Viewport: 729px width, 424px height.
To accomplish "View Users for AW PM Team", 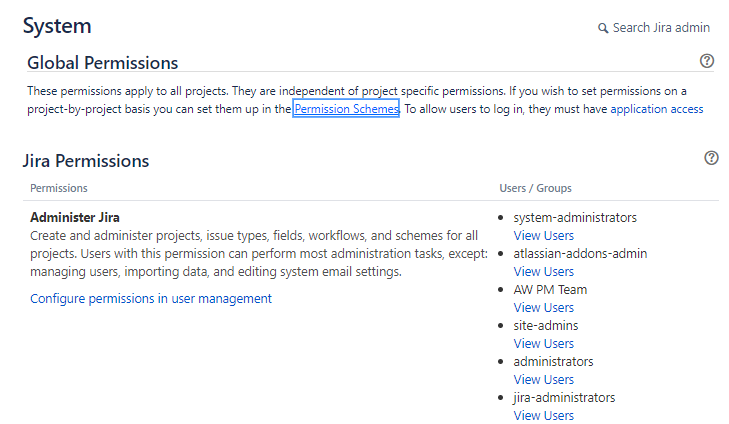I will (543, 308).
